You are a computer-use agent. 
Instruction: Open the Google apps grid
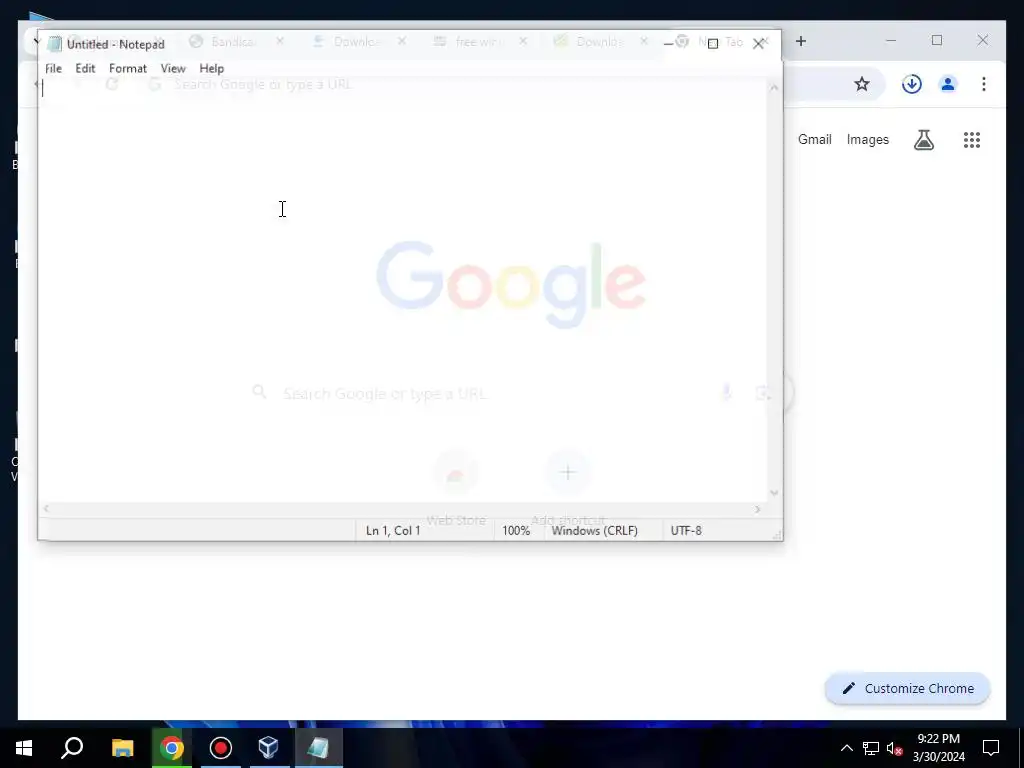972,140
